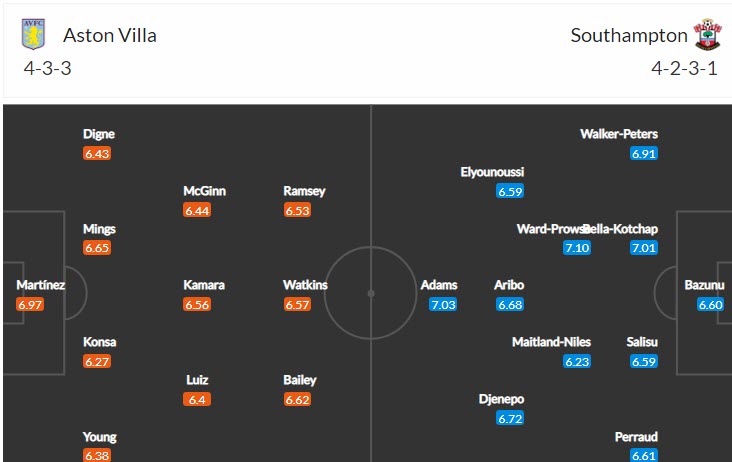This screenshot has width=732, height=462.
Task: Click Martínez's 6.97 rating badge
Action: 30,304
